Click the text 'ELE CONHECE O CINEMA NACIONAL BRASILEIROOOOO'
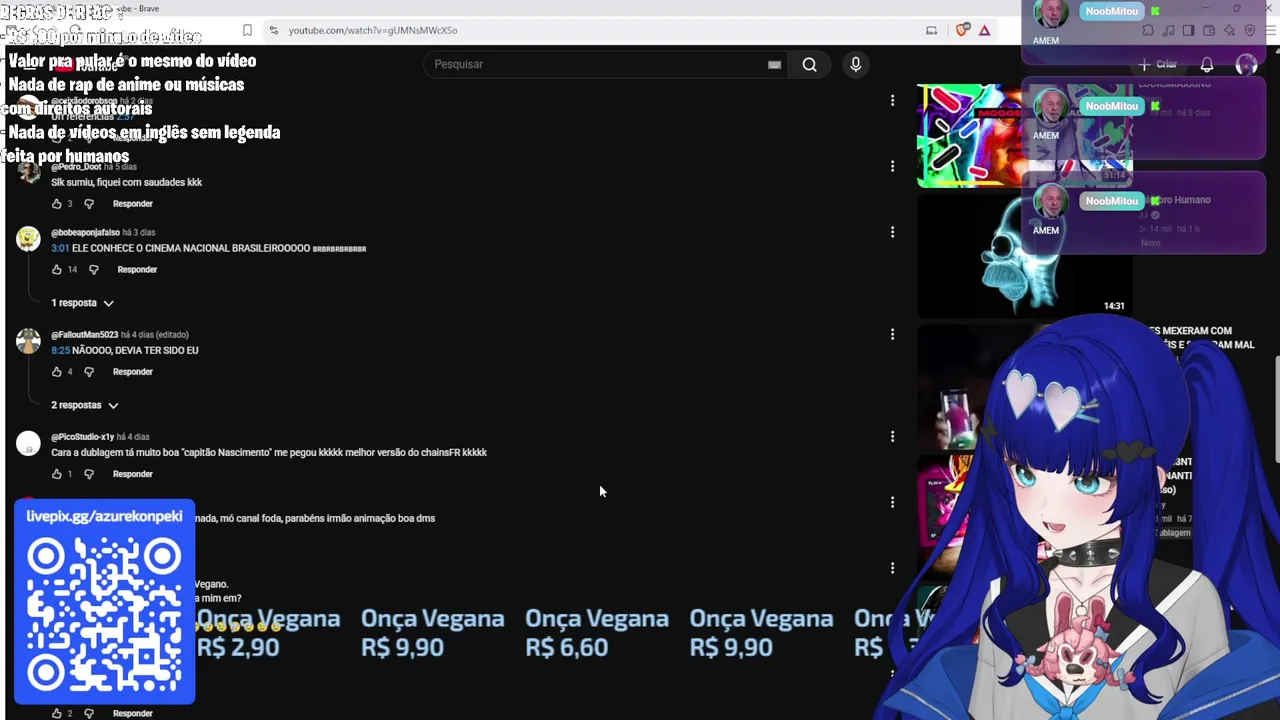 coord(191,248)
